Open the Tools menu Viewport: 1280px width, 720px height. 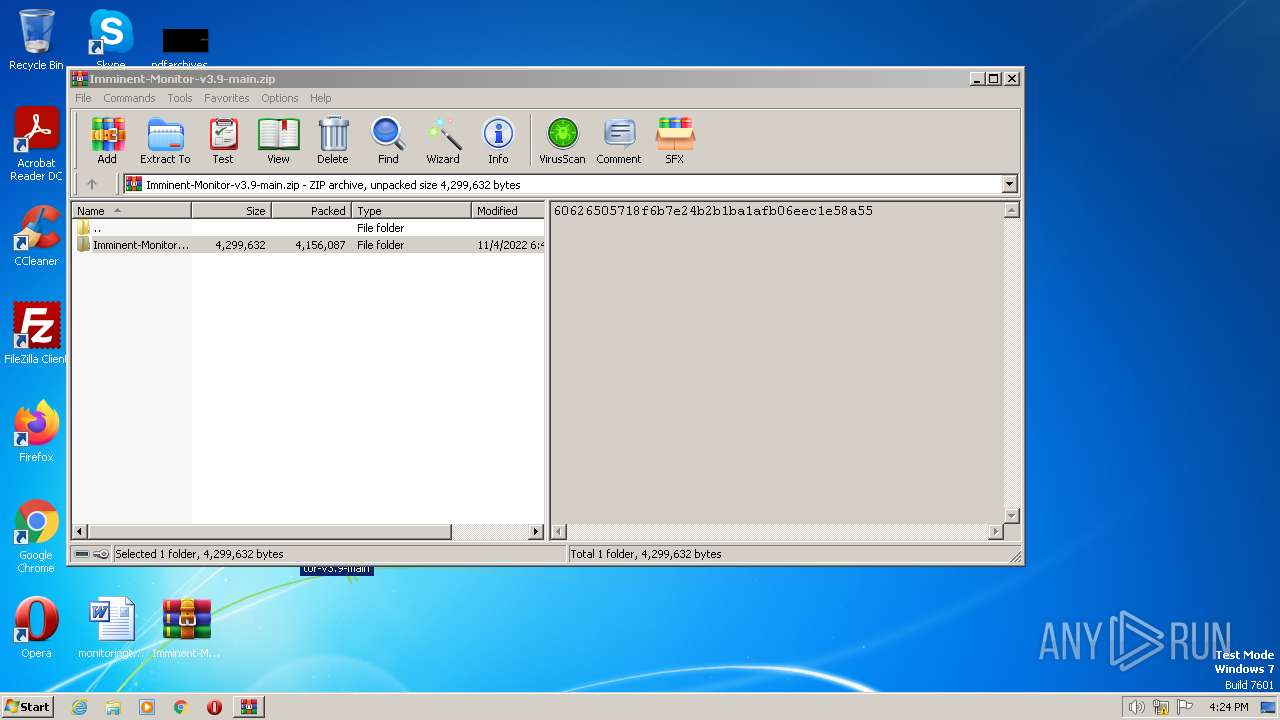click(x=180, y=98)
